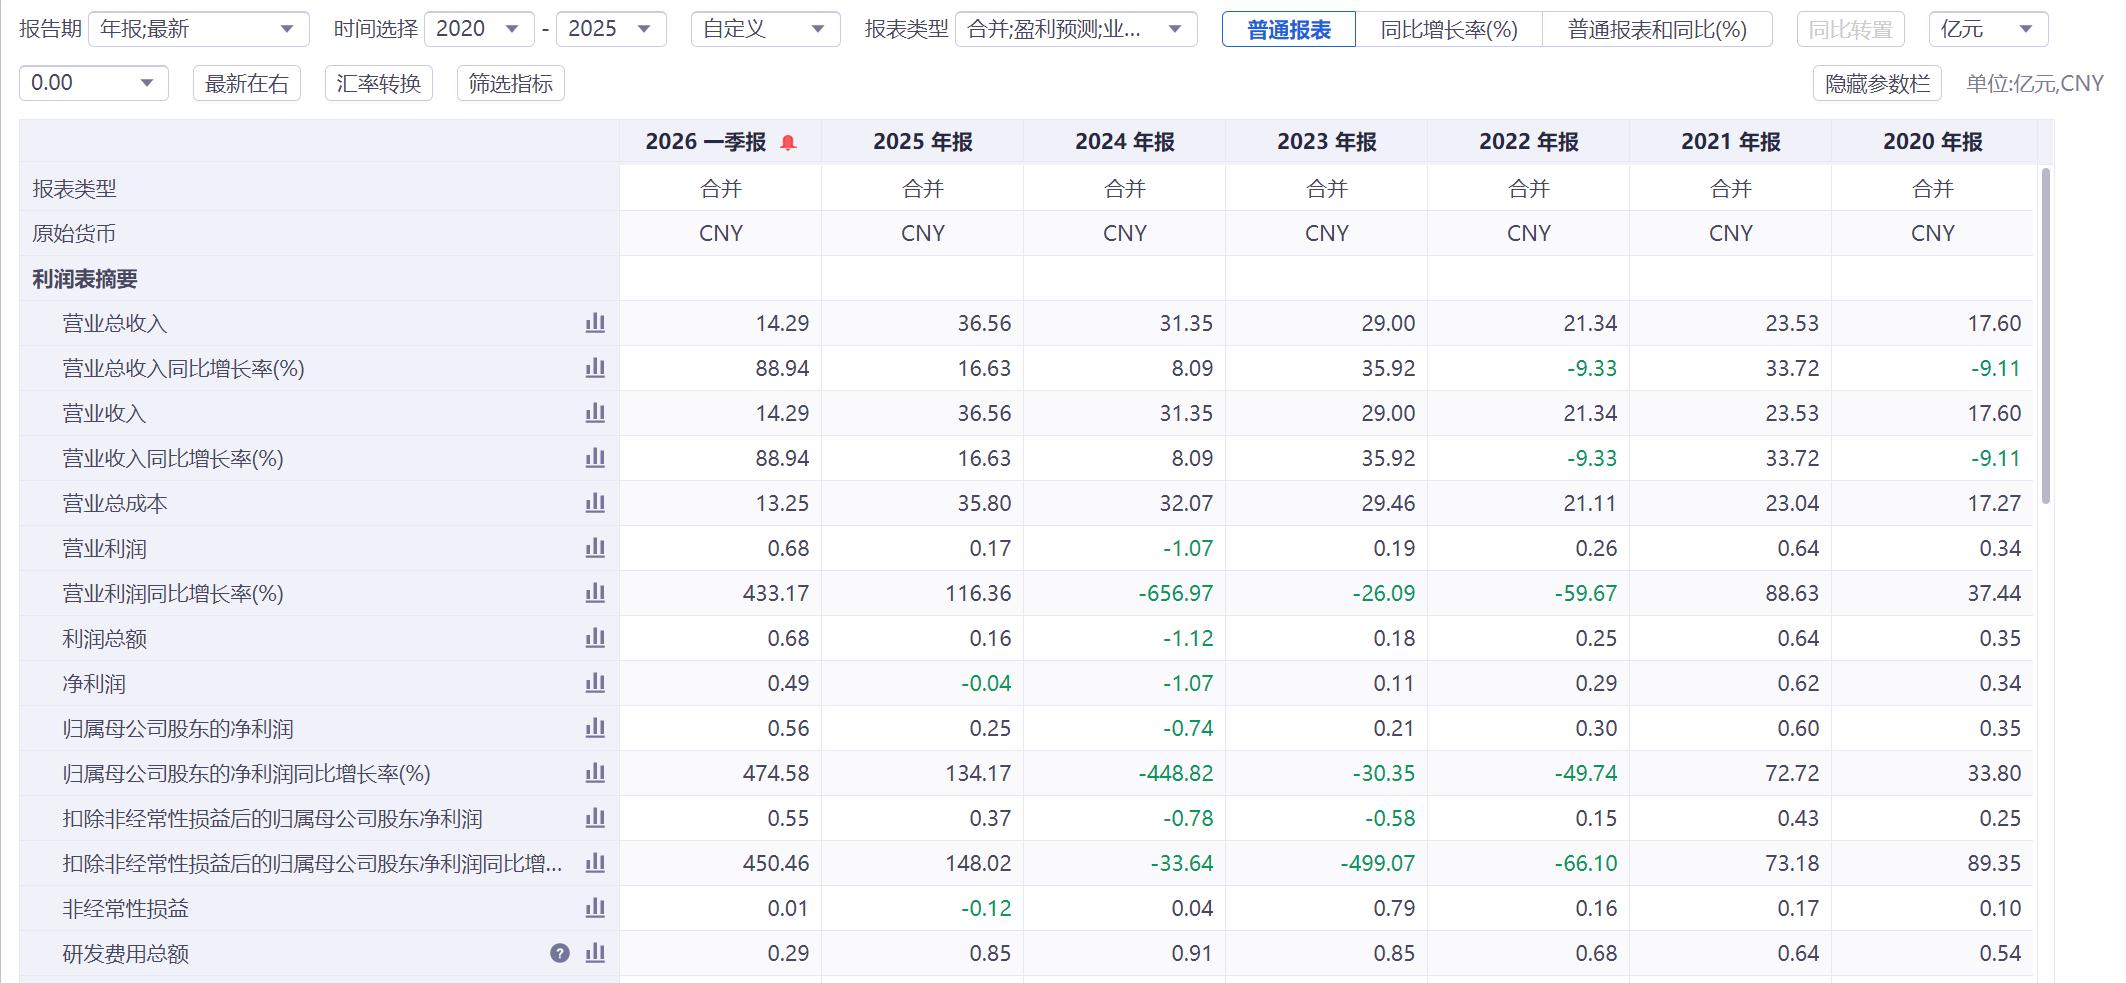Open the 亿元 unit dropdown
This screenshot has width=2126, height=983.
tap(1988, 29)
